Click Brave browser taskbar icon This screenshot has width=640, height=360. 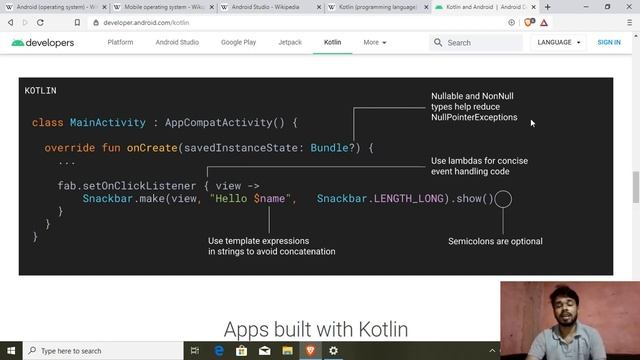(310, 351)
